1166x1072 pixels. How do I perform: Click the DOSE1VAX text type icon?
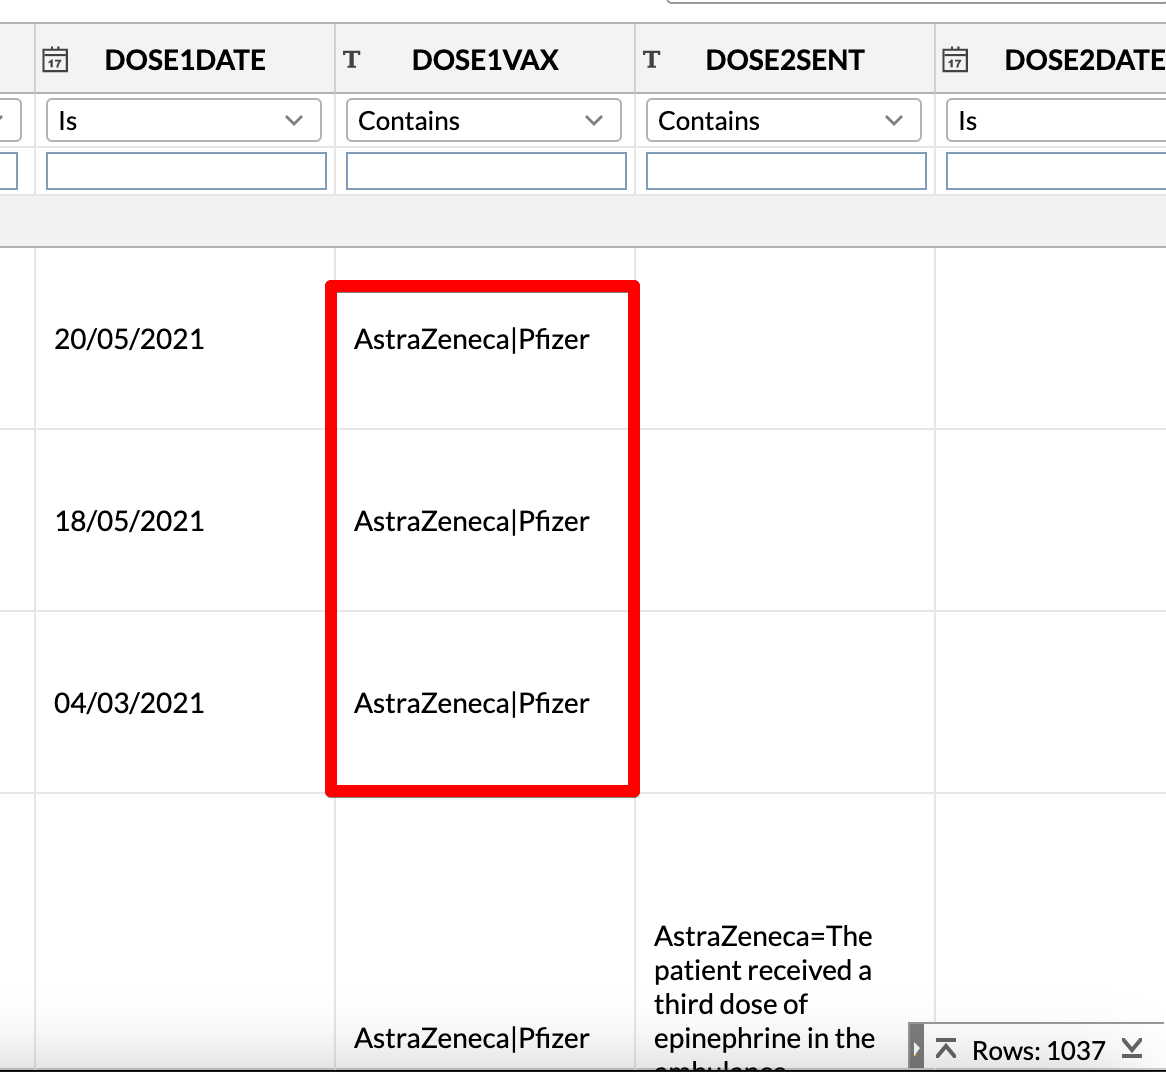click(x=352, y=59)
